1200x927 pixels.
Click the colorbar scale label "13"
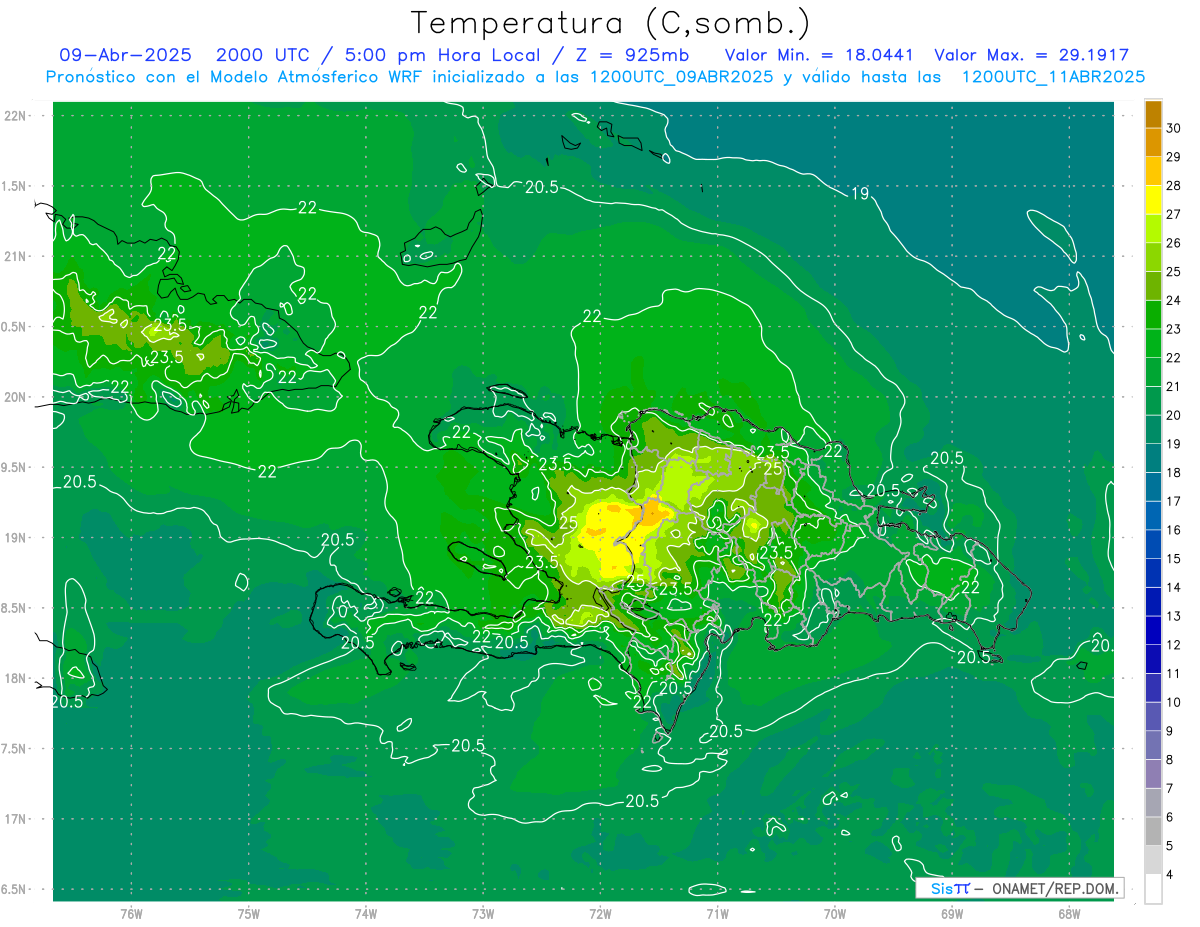1174,616
